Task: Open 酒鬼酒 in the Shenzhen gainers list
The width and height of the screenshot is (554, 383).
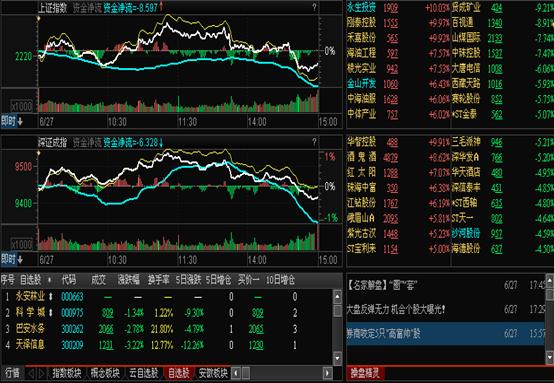Action: (361, 157)
